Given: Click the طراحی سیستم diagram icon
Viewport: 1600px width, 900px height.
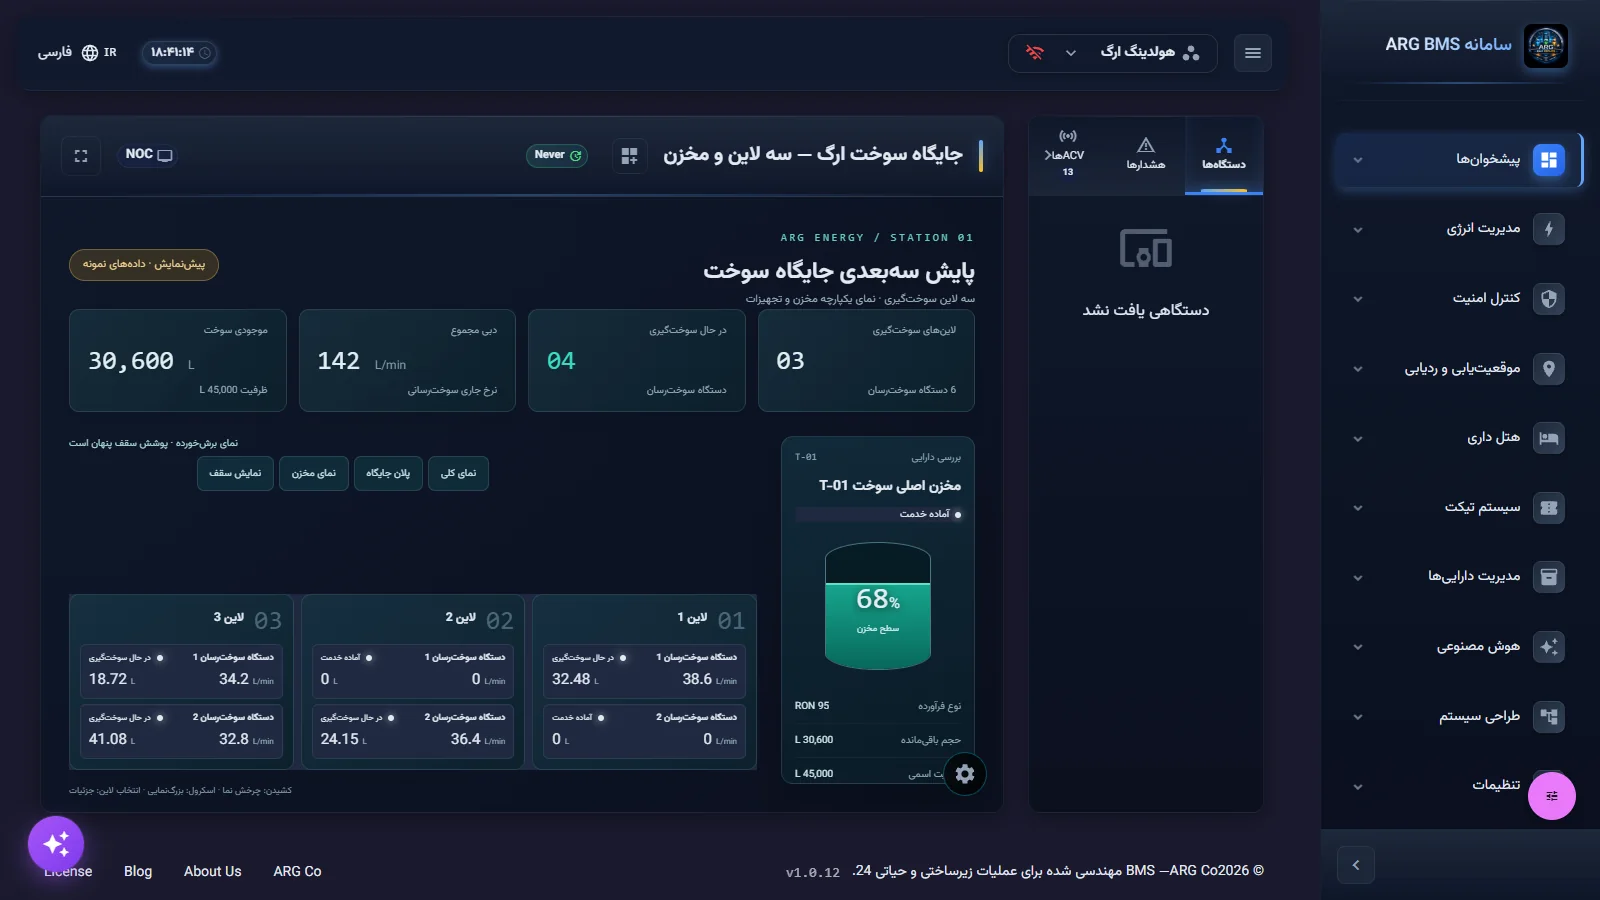Looking at the screenshot, I should pyautogui.click(x=1549, y=717).
